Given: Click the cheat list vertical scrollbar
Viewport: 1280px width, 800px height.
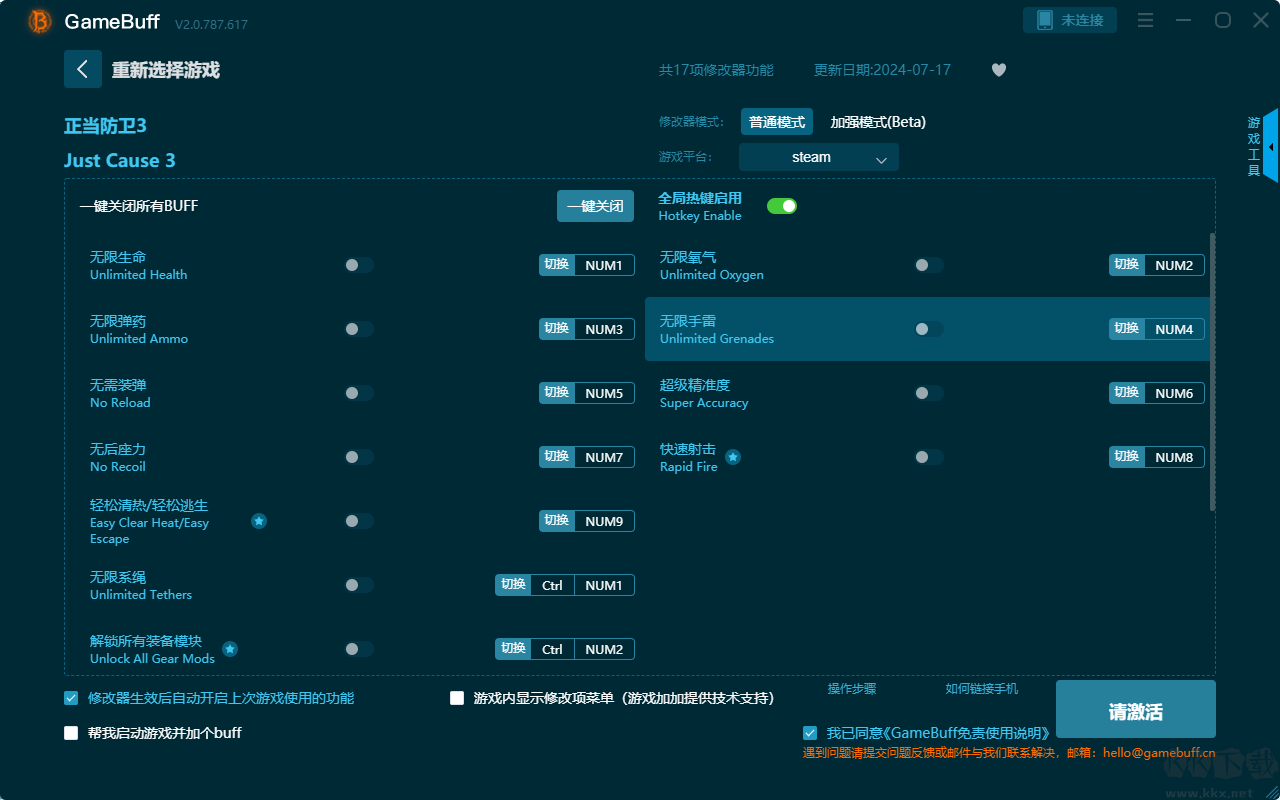Looking at the screenshot, I should click(x=1212, y=370).
